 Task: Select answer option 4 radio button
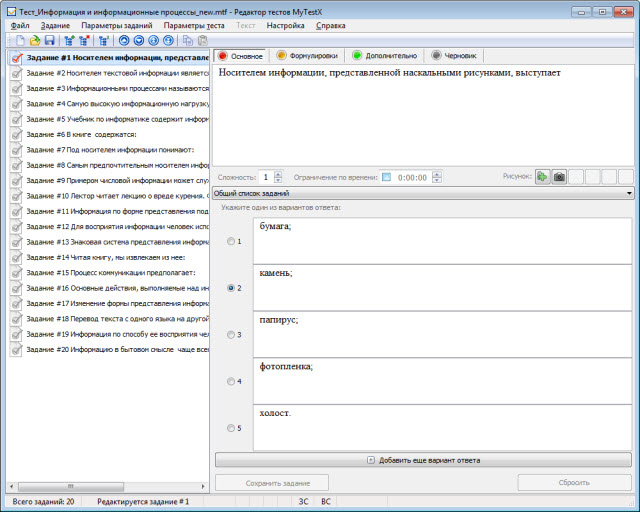232,381
